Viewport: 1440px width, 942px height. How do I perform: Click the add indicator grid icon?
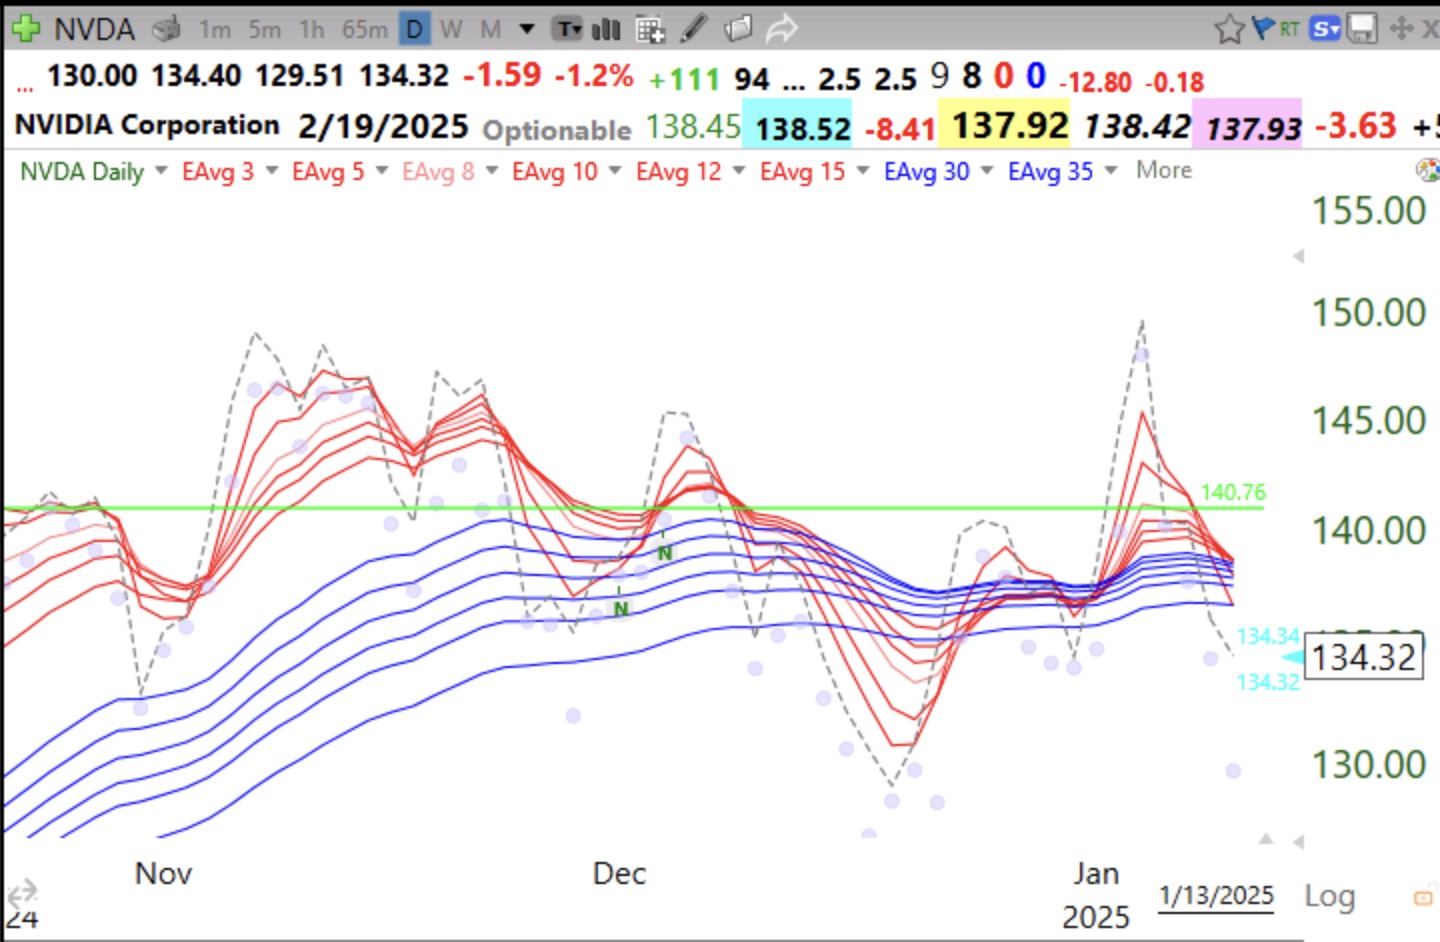tap(650, 30)
